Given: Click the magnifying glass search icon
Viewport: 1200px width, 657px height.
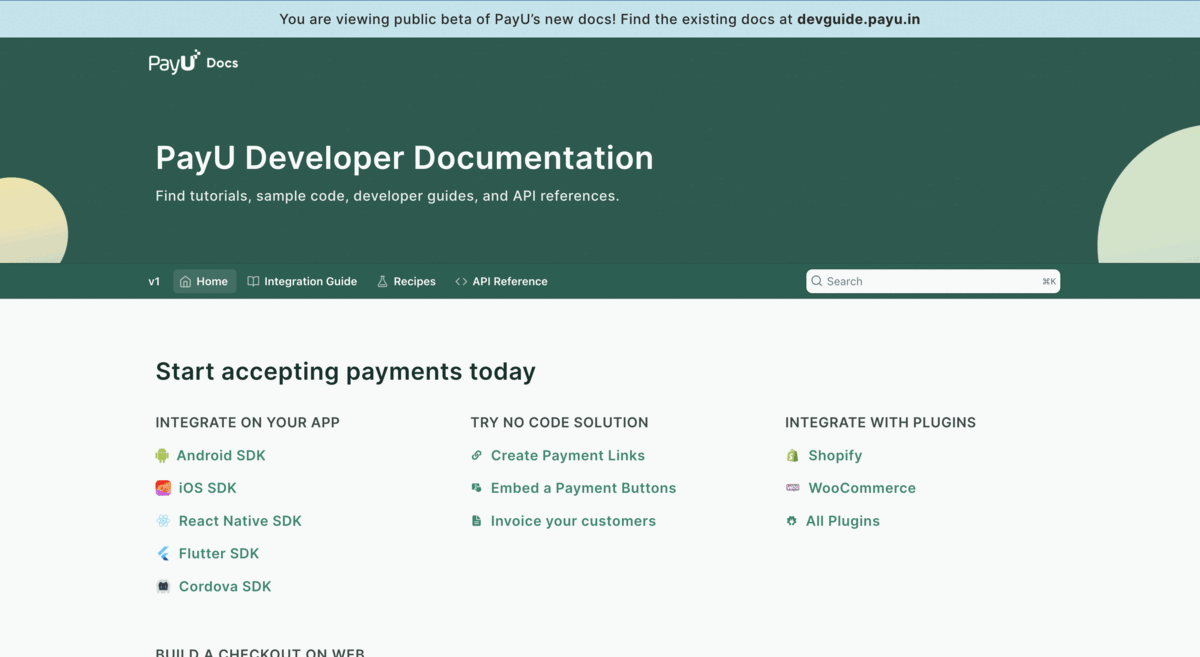Looking at the screenshot, I should tap(817, 281).
